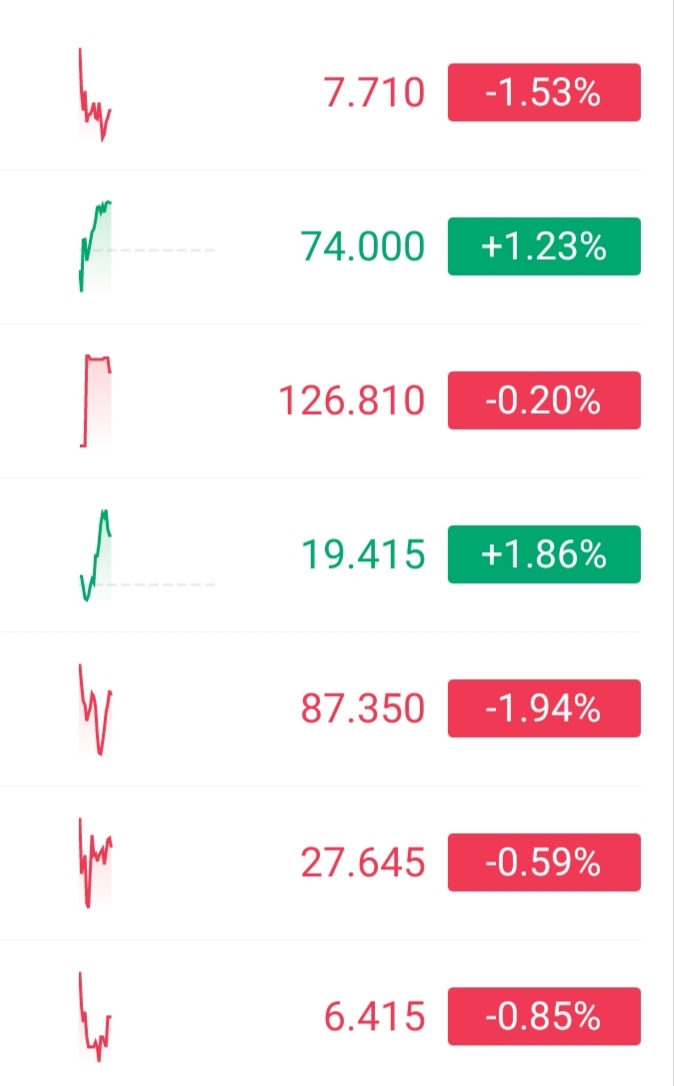
Task: Click the green price 74.000
Action: [363, 246]
